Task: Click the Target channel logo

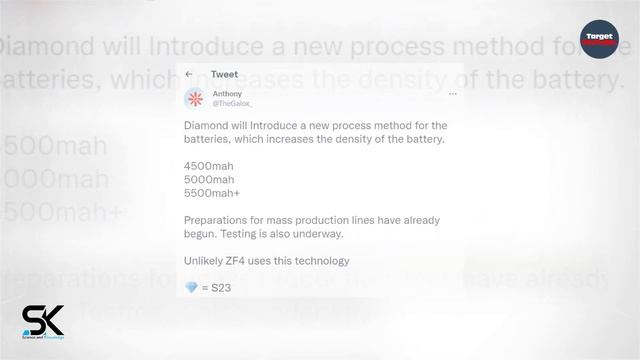Action: (599, 39)
